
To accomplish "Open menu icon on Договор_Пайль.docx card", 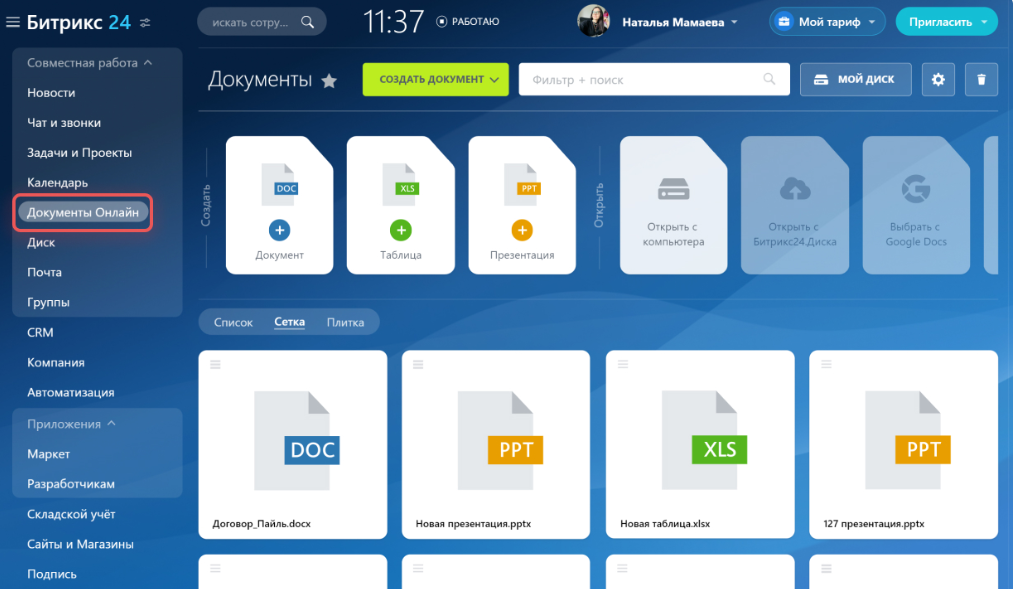I will pos(215,365).
